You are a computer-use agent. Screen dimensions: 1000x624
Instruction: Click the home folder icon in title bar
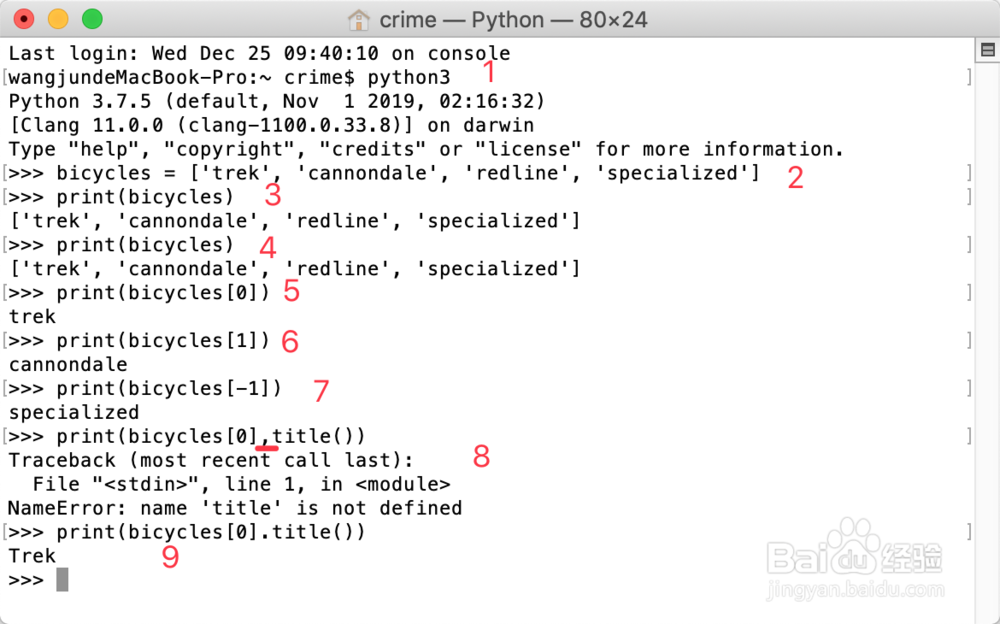[x=358, y=19]
